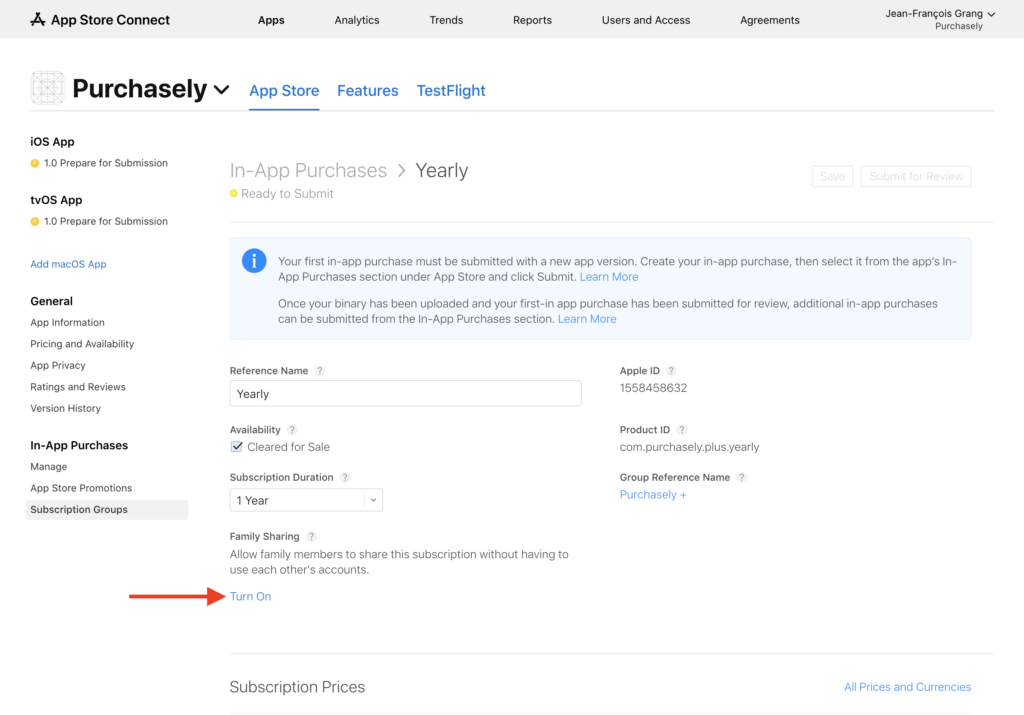1024x715 pixels.
Task: Open Manage under In-App Purchases
Action: pos(48,467)
